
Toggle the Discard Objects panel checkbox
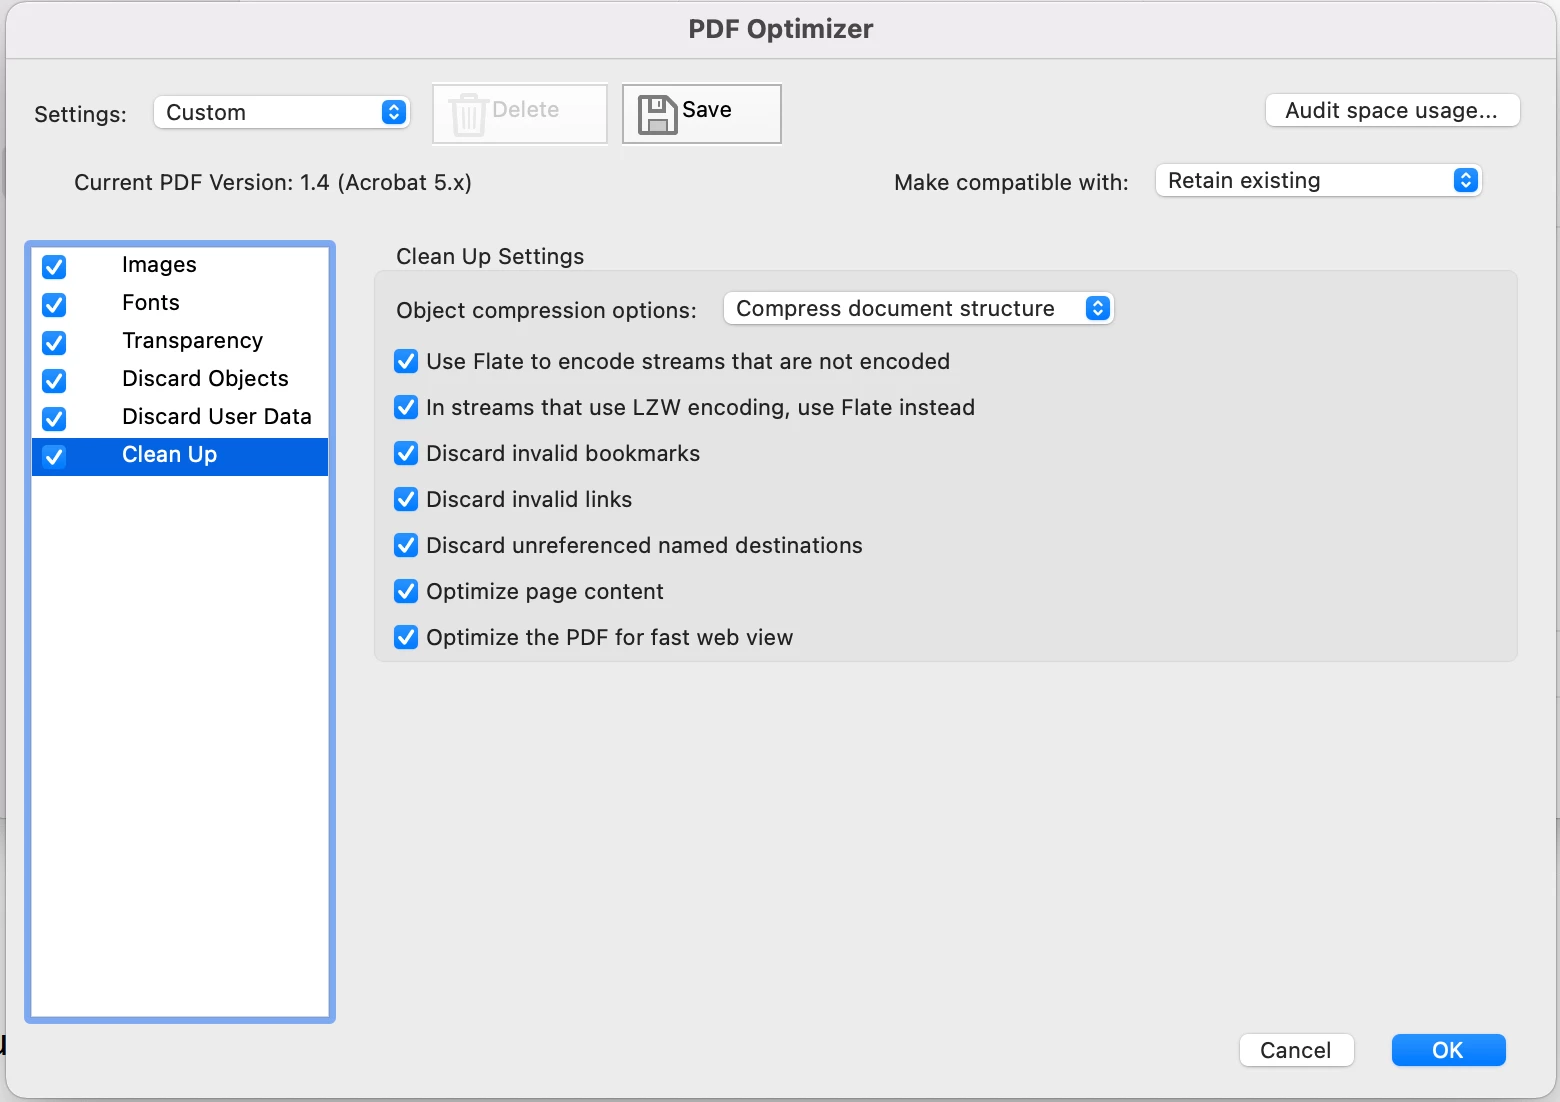pos(54,381)
